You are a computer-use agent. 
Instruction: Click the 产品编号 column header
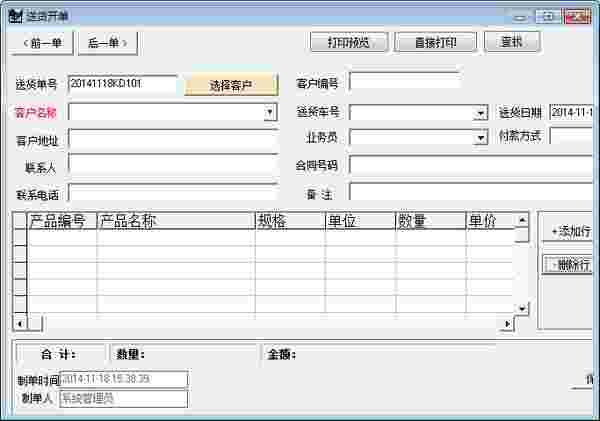point(62,221)
